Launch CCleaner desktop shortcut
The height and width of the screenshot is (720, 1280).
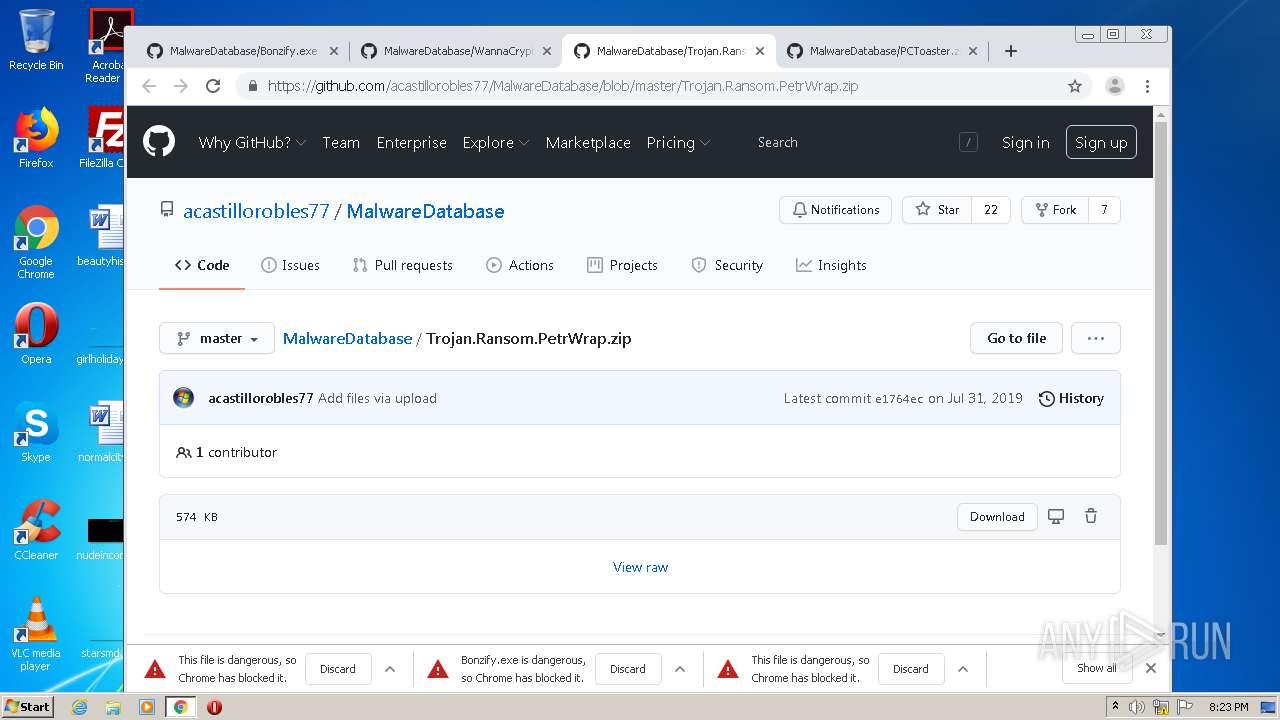click(36, 530)
